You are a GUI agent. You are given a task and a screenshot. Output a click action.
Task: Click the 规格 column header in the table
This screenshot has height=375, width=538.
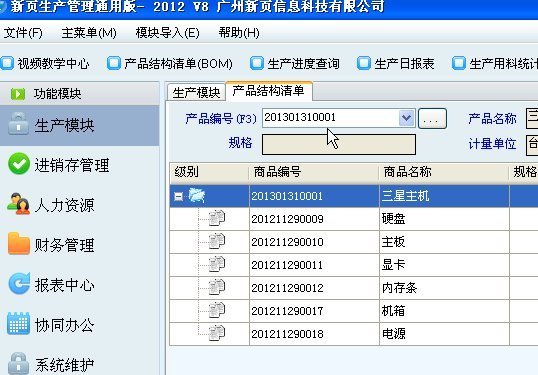click(x=524, y=172)
